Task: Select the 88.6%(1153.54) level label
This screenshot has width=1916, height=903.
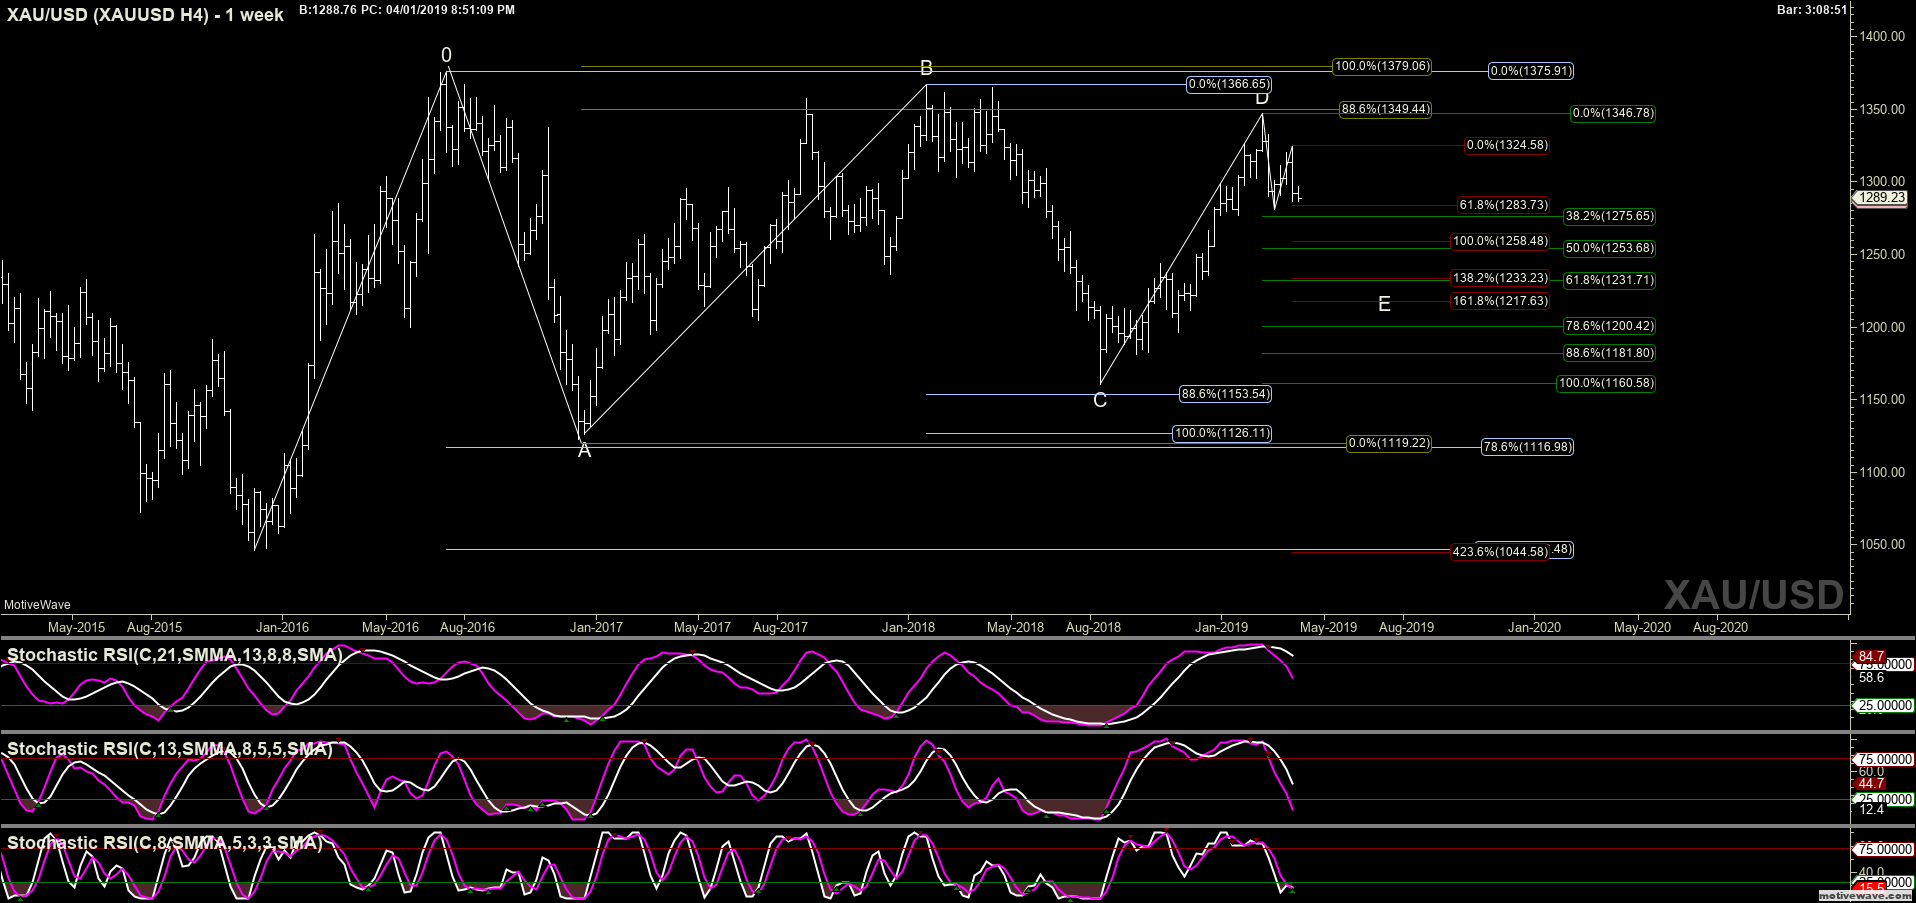Action: tap(1225, 394)
